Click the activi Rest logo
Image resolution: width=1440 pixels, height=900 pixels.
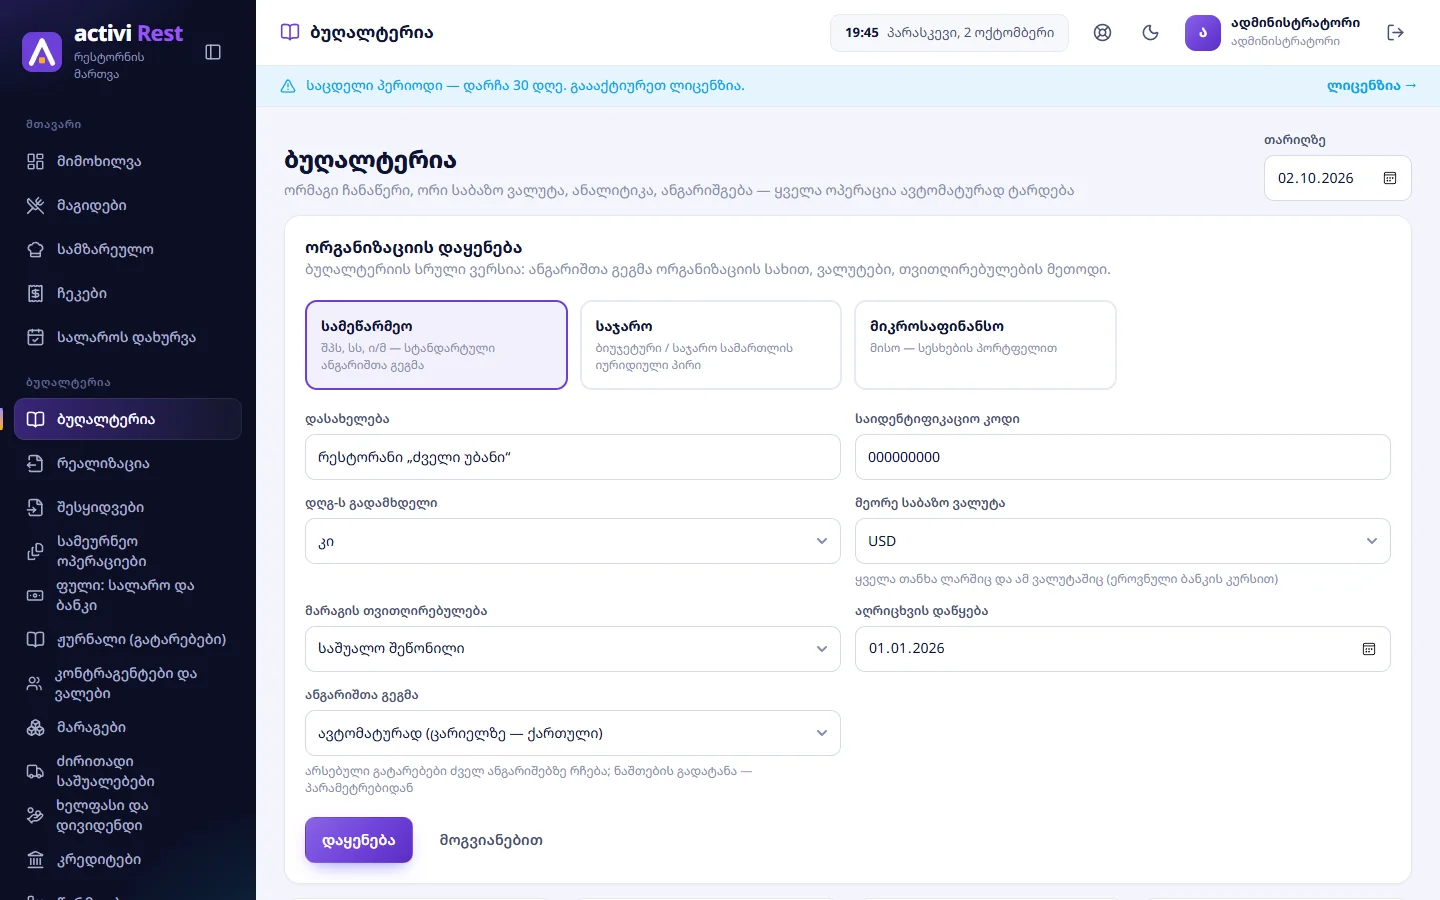pos(42,52)
